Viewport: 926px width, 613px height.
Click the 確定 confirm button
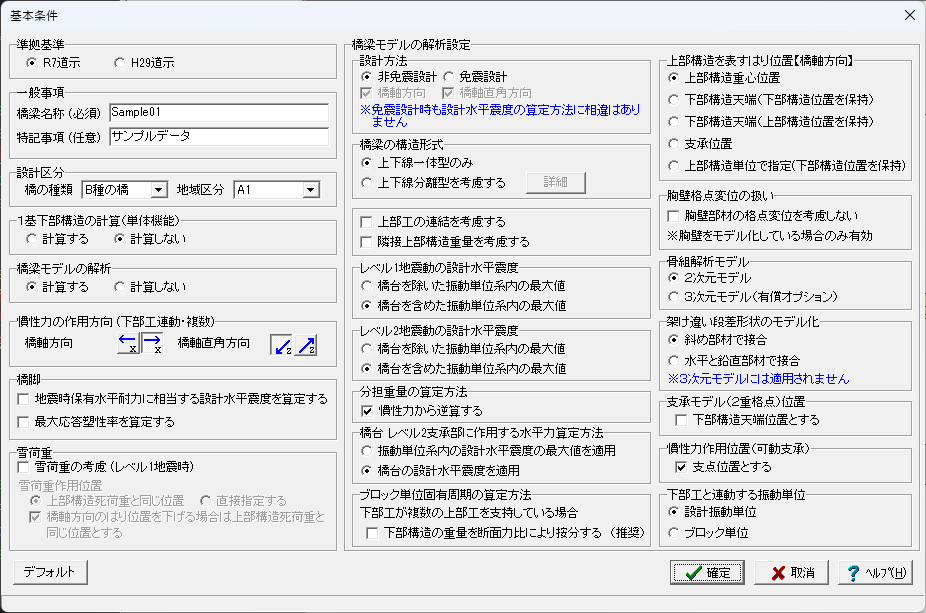point(707,573)
